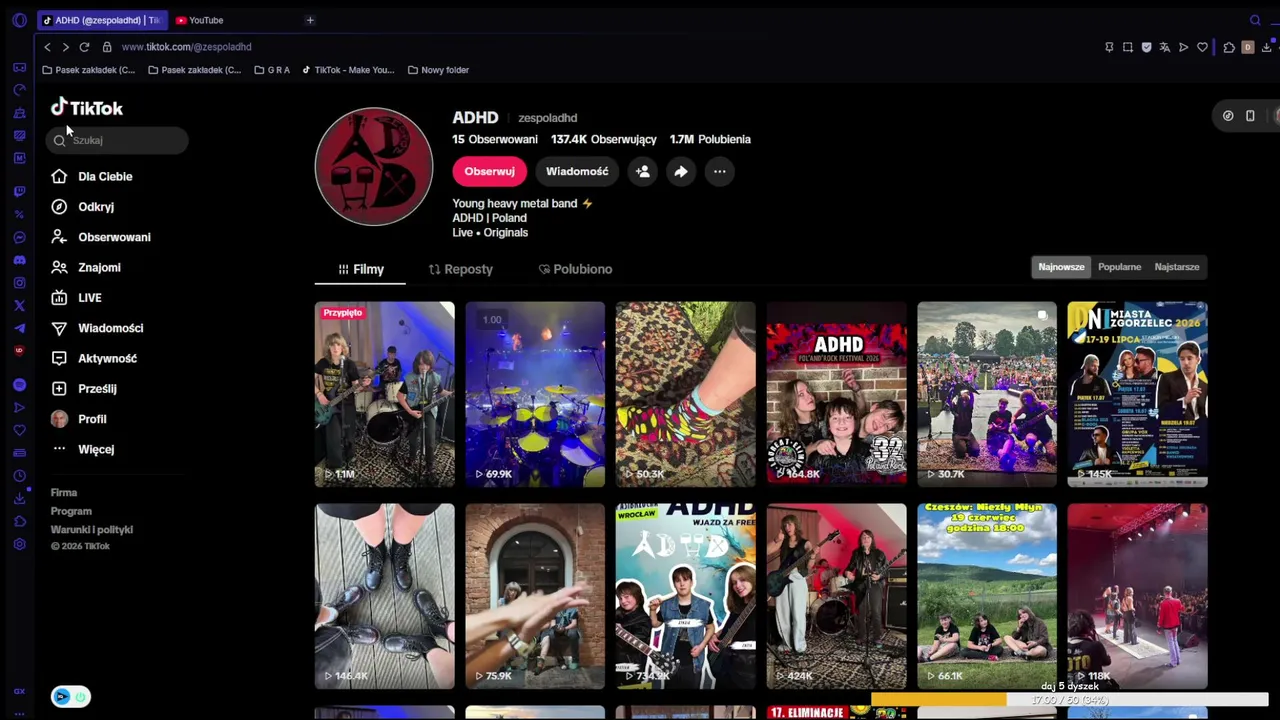Open Telegram from the browser sidebar
Screen dimensions: 1280x720
(x=19, y=328)
